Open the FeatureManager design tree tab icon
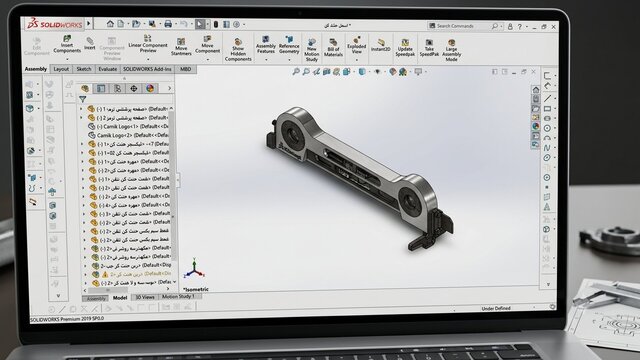The height and width of the screenshot is (360, 640). pos(85,88)
